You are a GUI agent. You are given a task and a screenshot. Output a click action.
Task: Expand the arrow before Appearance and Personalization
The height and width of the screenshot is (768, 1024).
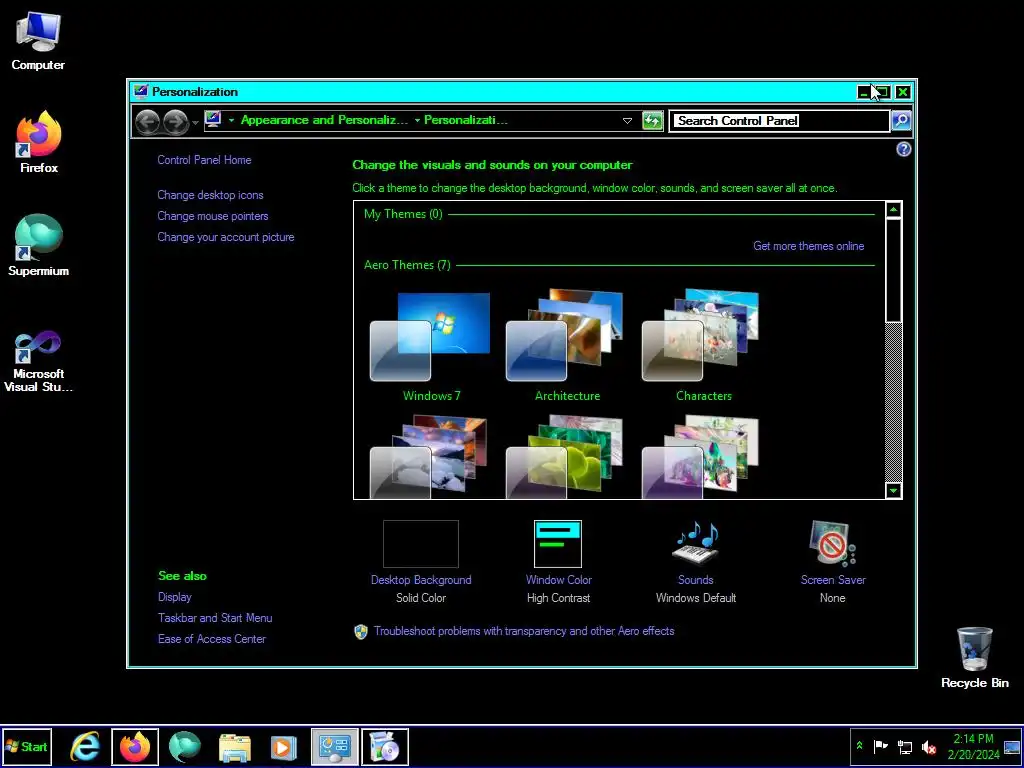pos(231,120)
